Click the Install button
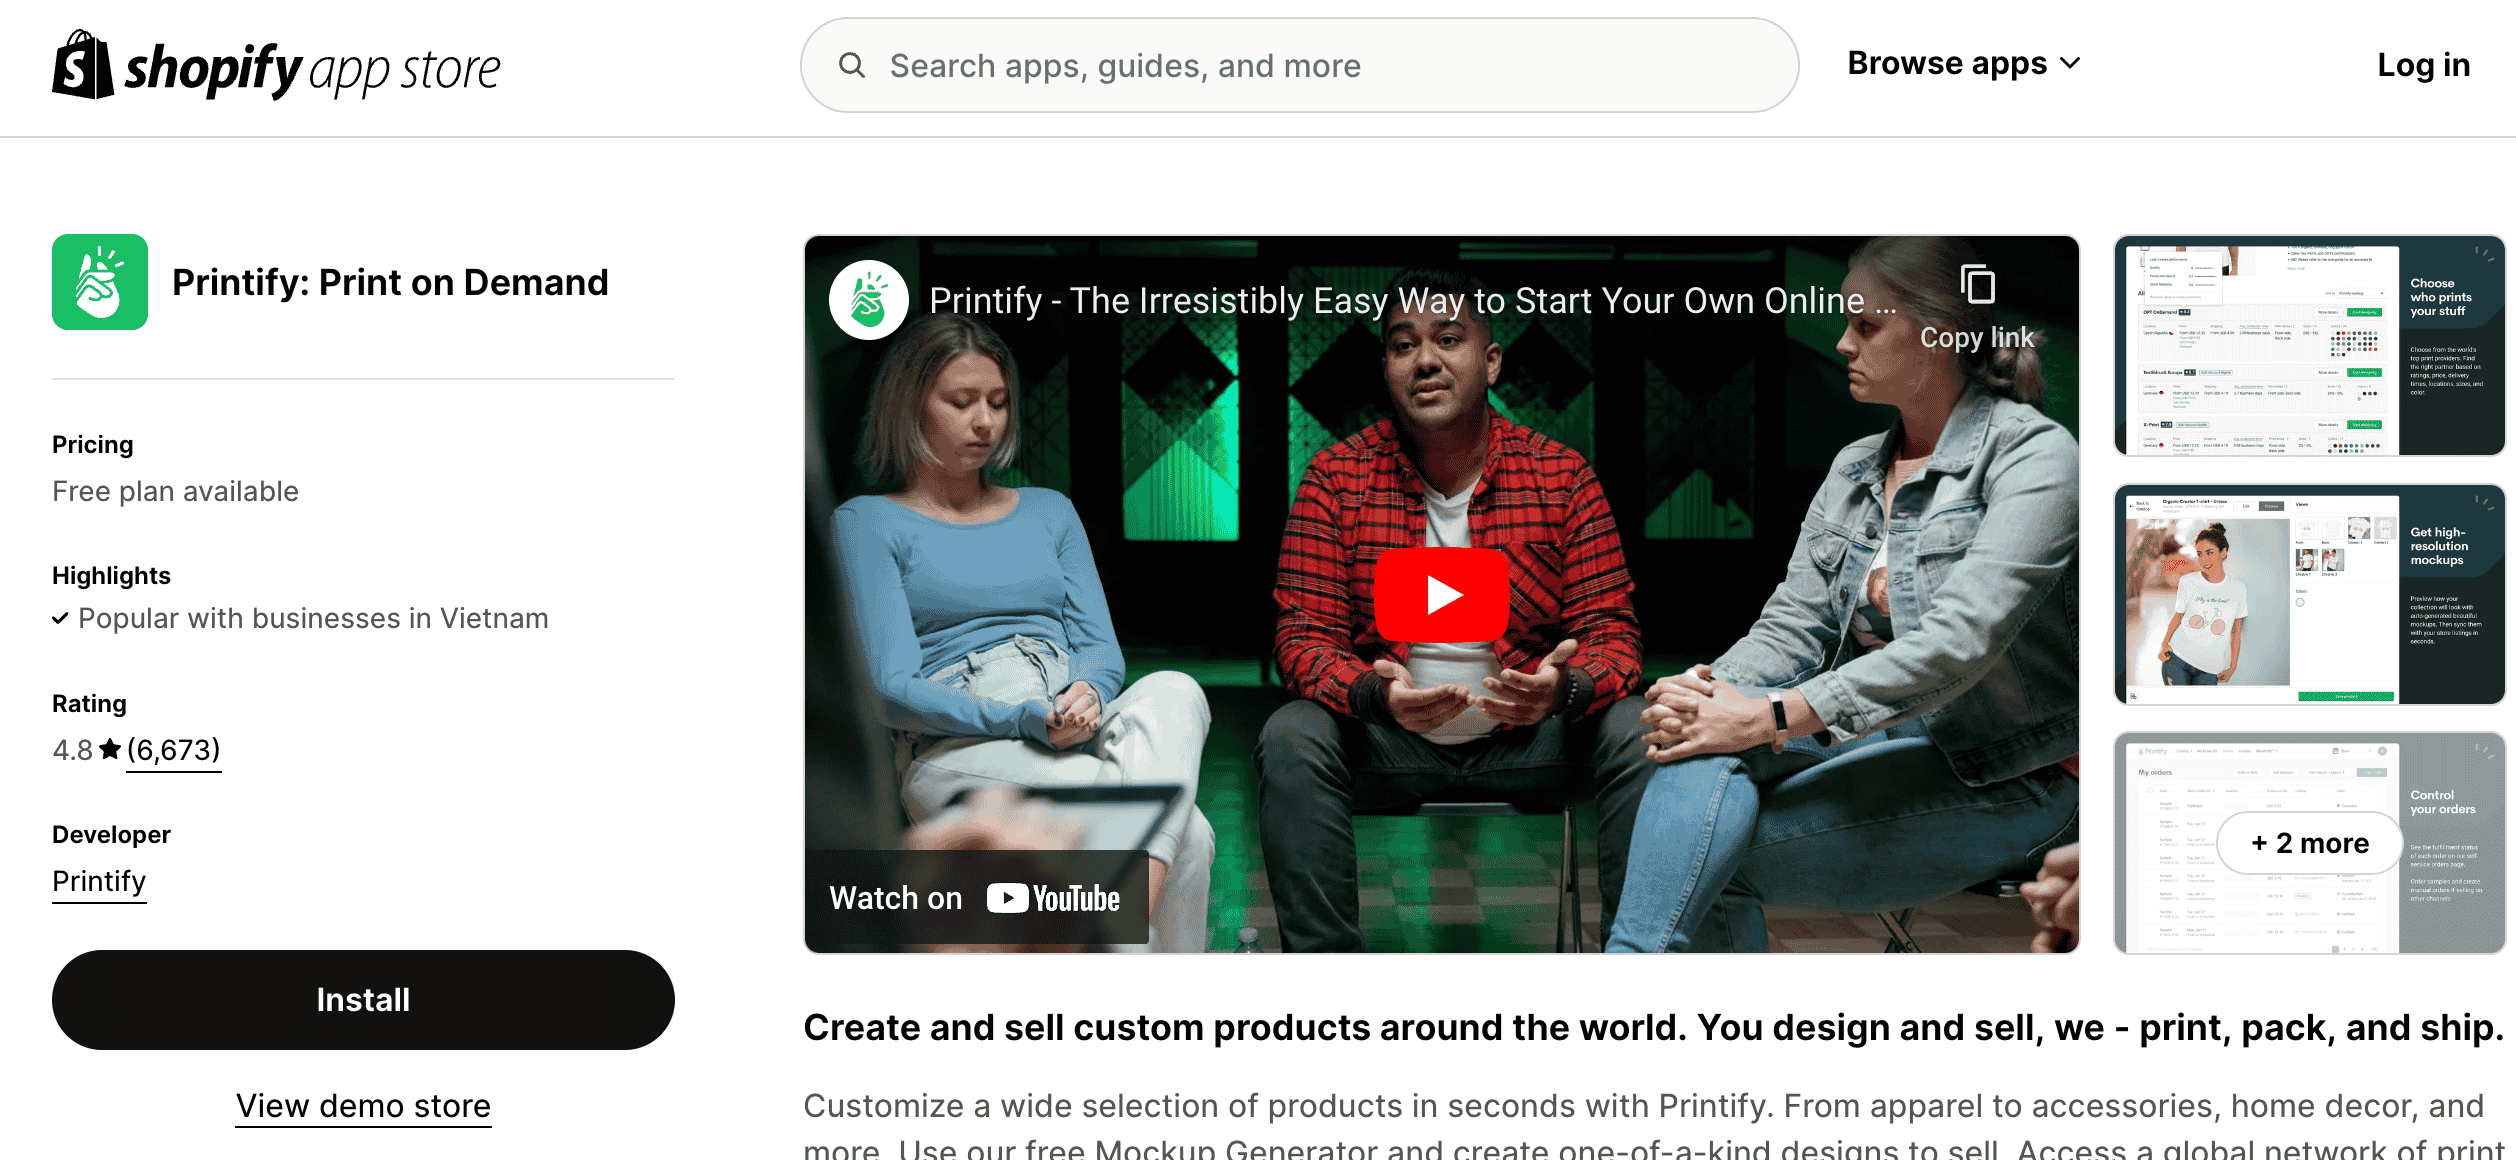2516x1160 pixels. click(363, 1000)
